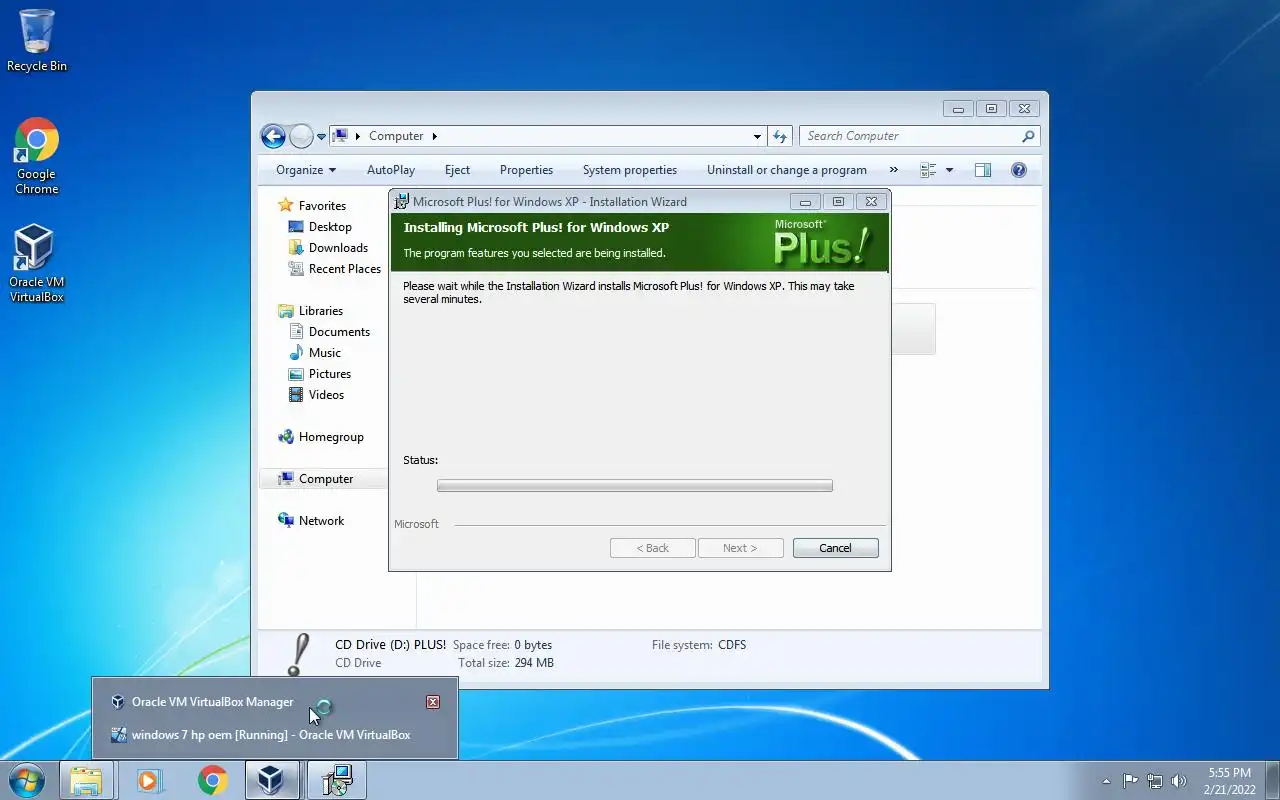Open the view options dropdown arrow

(949, 170)
